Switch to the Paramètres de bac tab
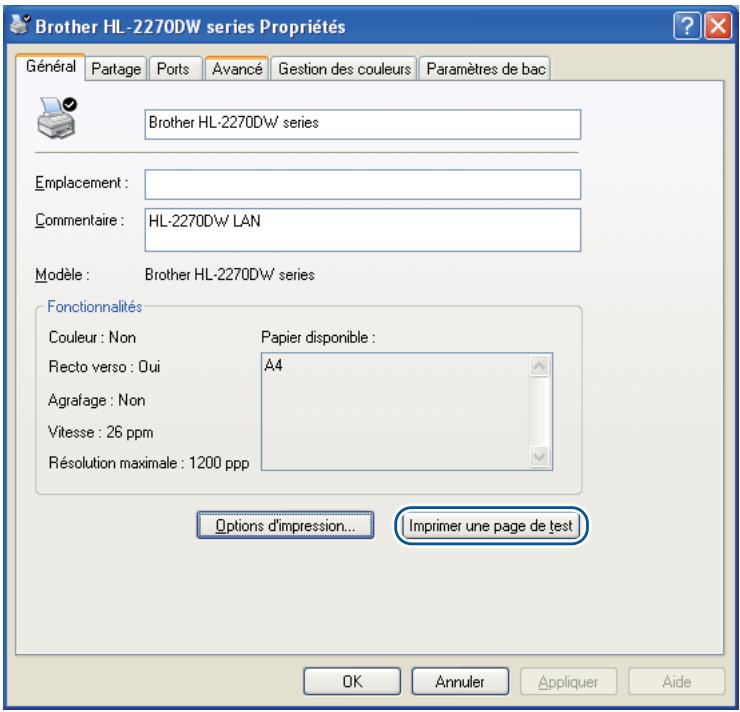The width and height of the screenshot is (740, 712). pyautogui.click(x=485, y=69)
